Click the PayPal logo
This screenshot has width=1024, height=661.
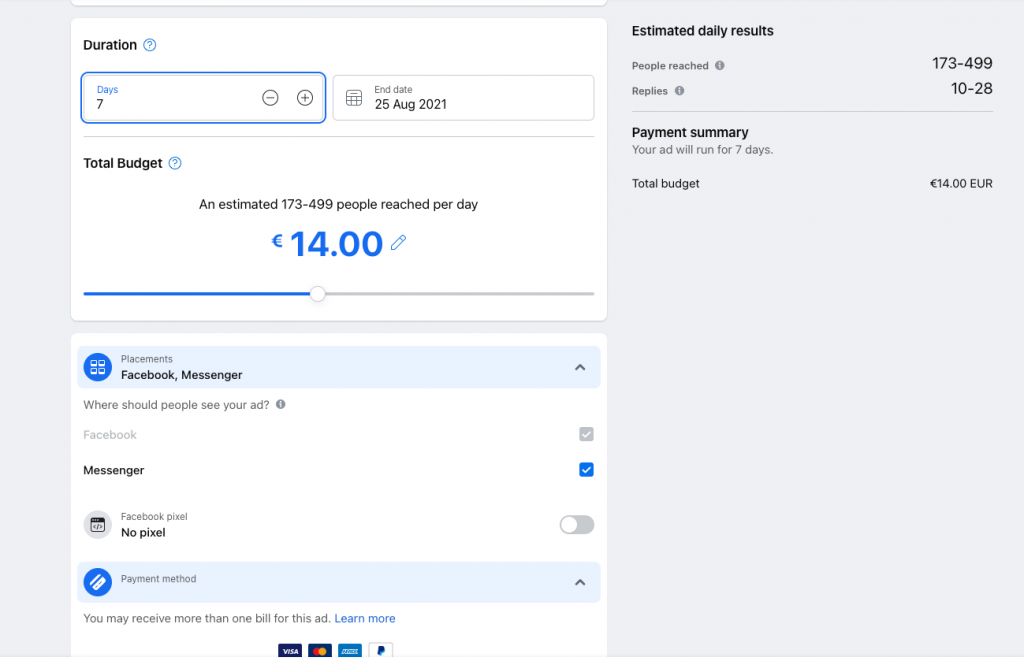point(381,651)
